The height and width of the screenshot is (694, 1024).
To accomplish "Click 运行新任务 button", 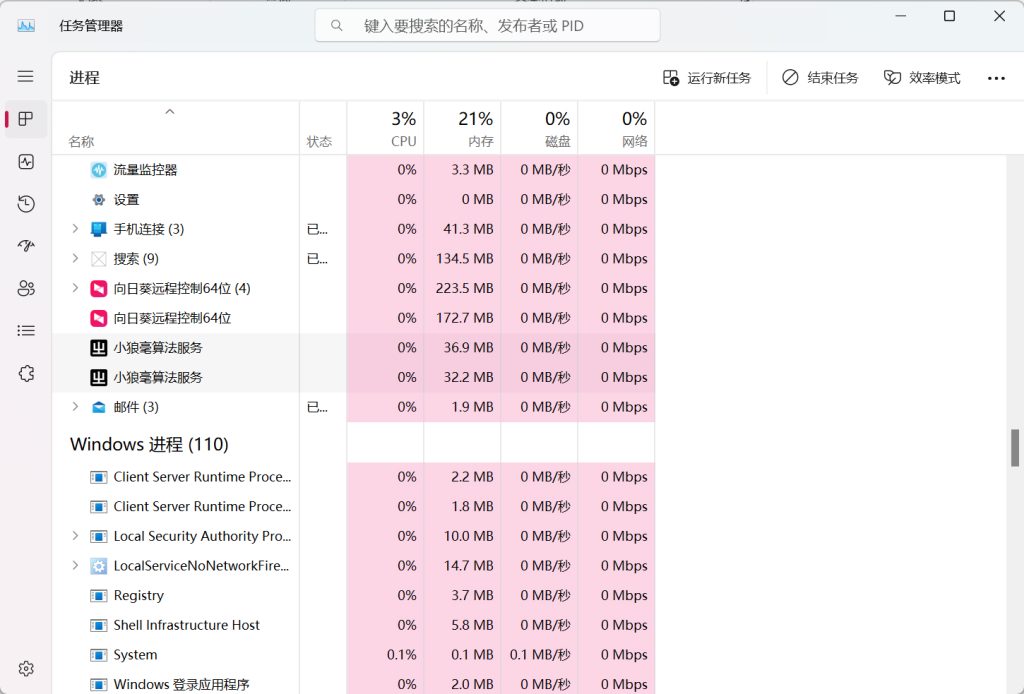I will coord(707,78).
